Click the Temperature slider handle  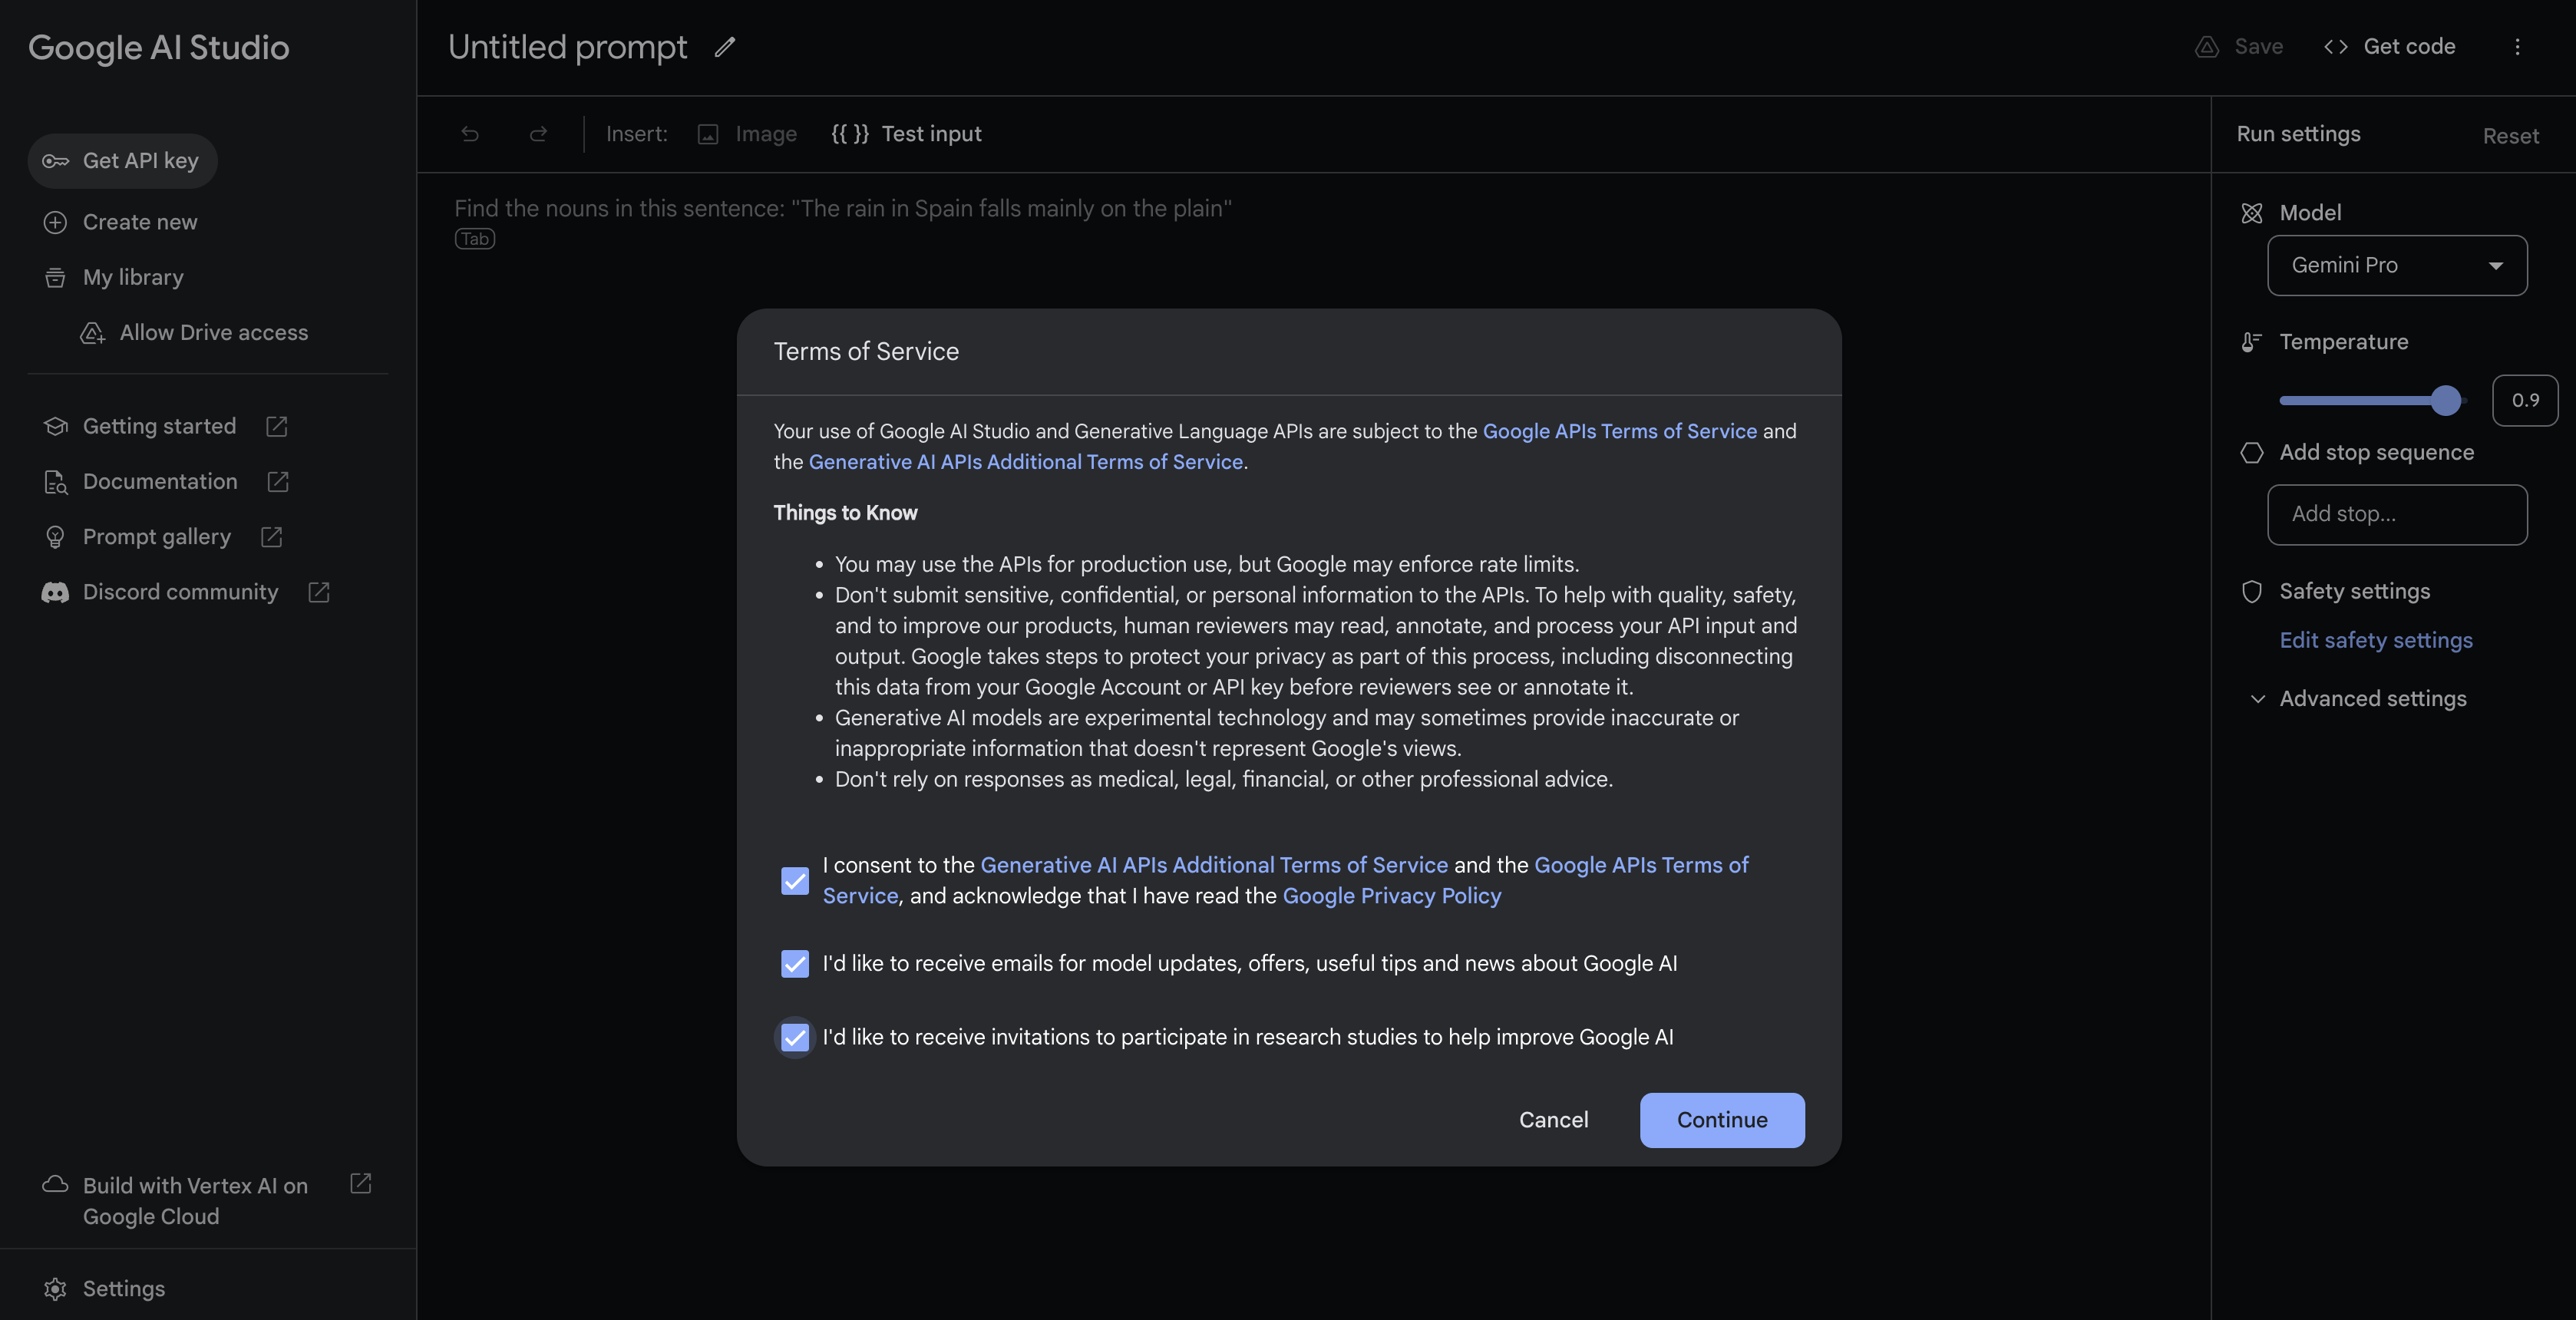coord(2445,400)
